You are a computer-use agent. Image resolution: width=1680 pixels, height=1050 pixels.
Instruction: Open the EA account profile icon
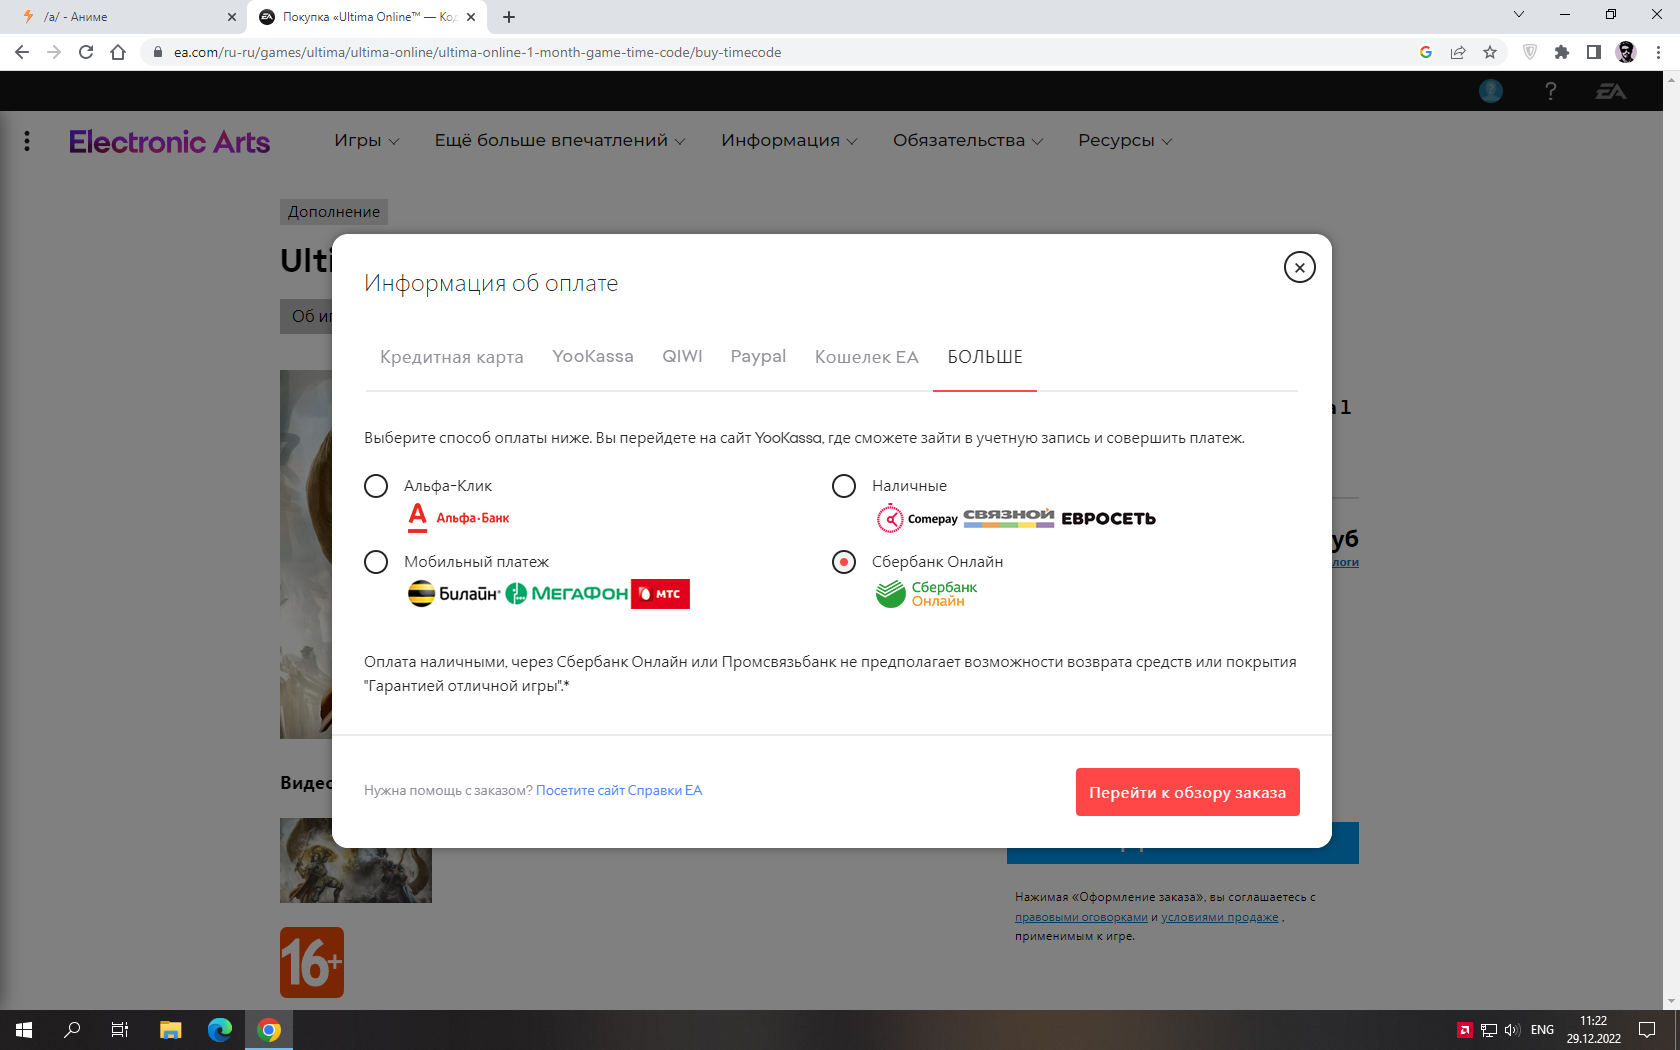[1491, 91]
